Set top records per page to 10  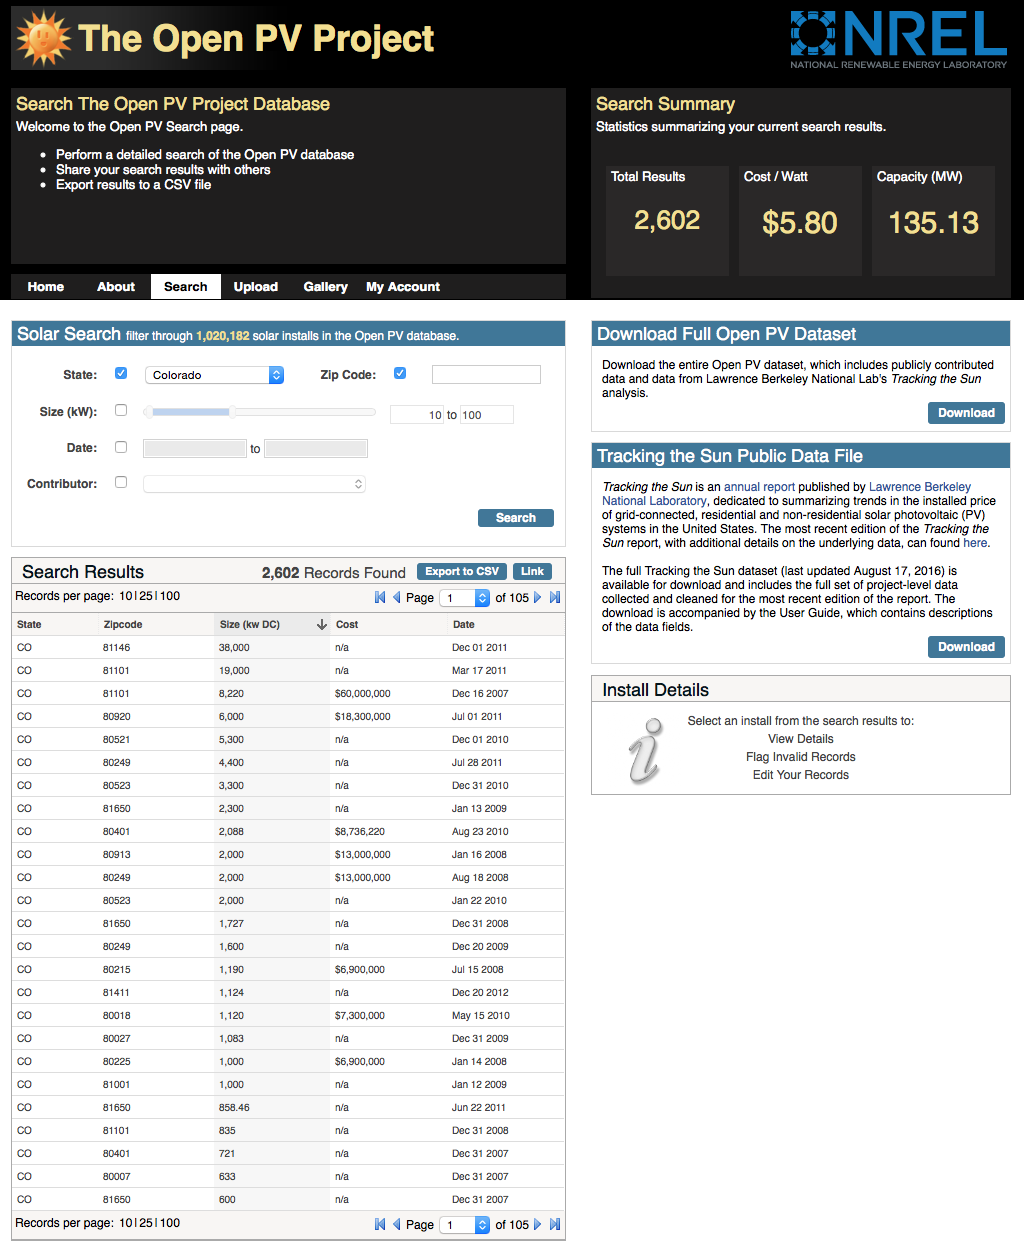click(x=126, y=596)
